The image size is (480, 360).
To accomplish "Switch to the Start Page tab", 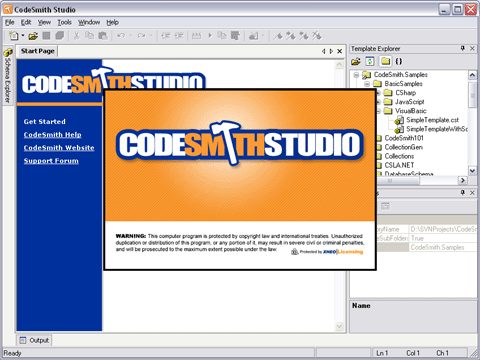I will click(38, 51).
